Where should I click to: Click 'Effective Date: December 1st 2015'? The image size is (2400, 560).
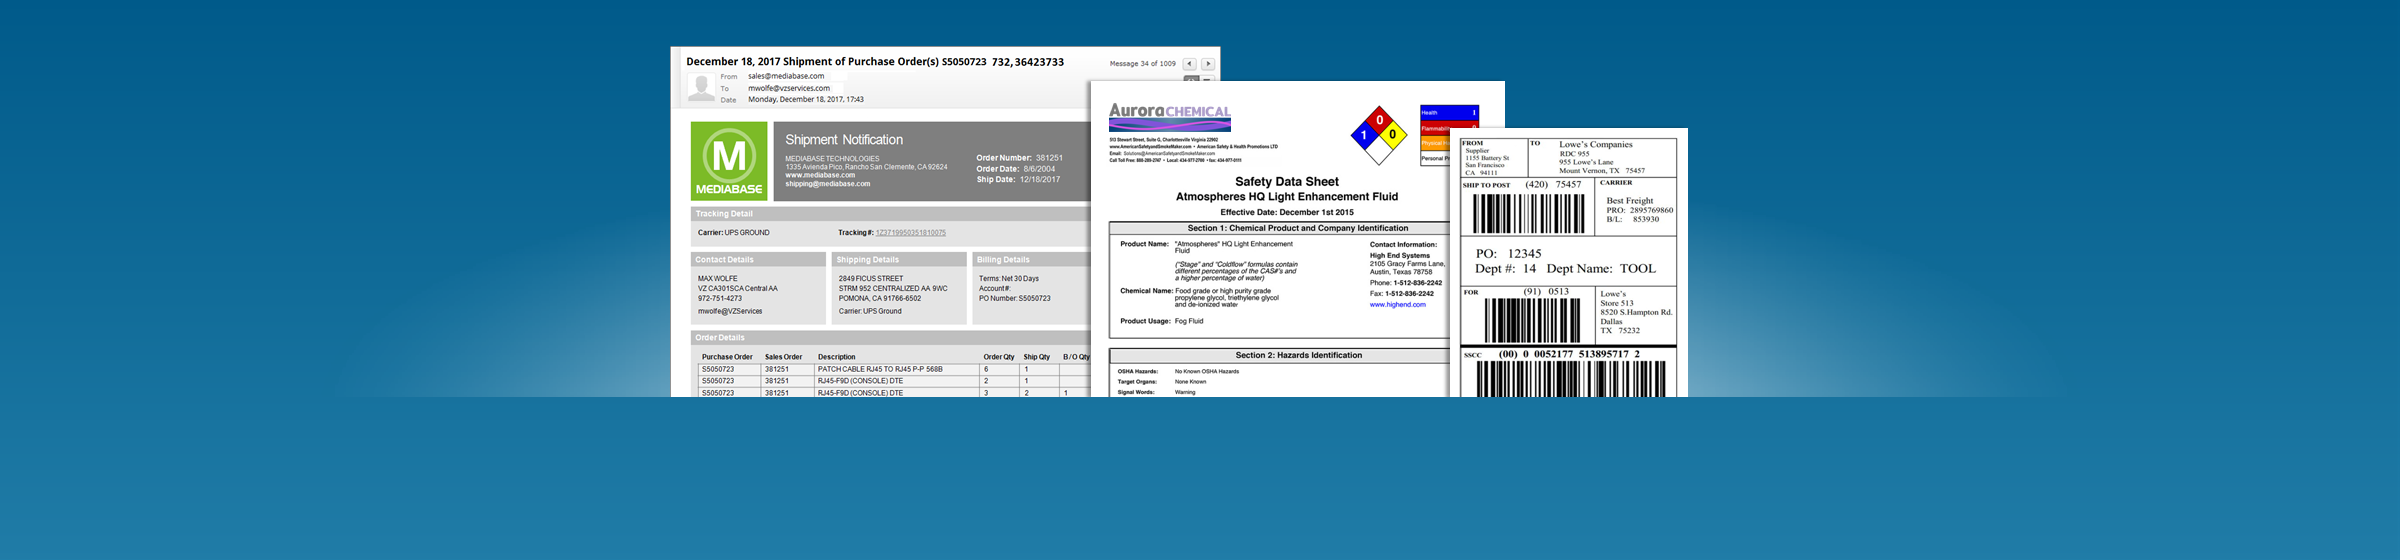1287,212
